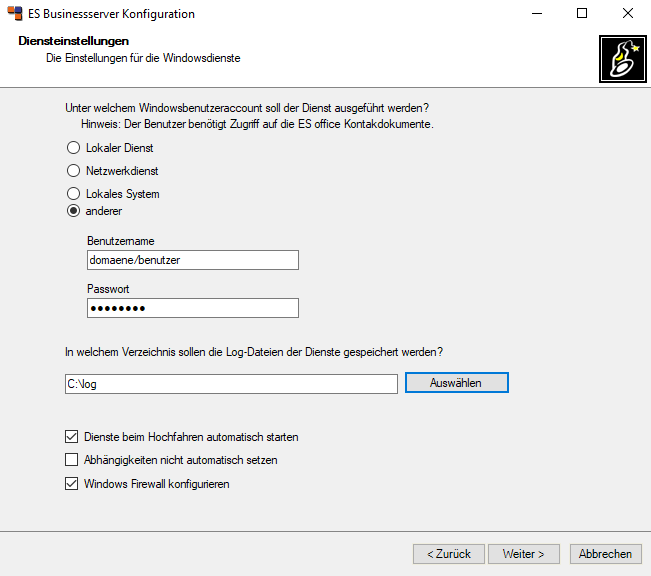Proceed with the Weiter button
The image size is (651, 576).
523,554
